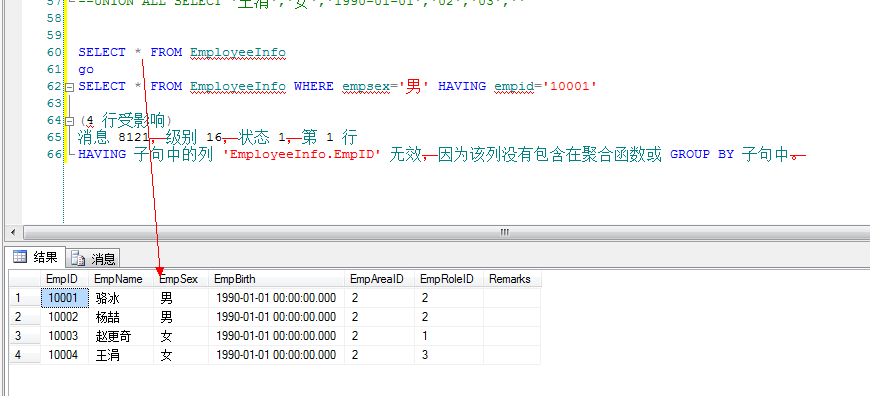Click EmployeeInfo in line 60 query
The height and width of the screenshot is (396, 870).
pyautogui.click(x=237, y=53)
